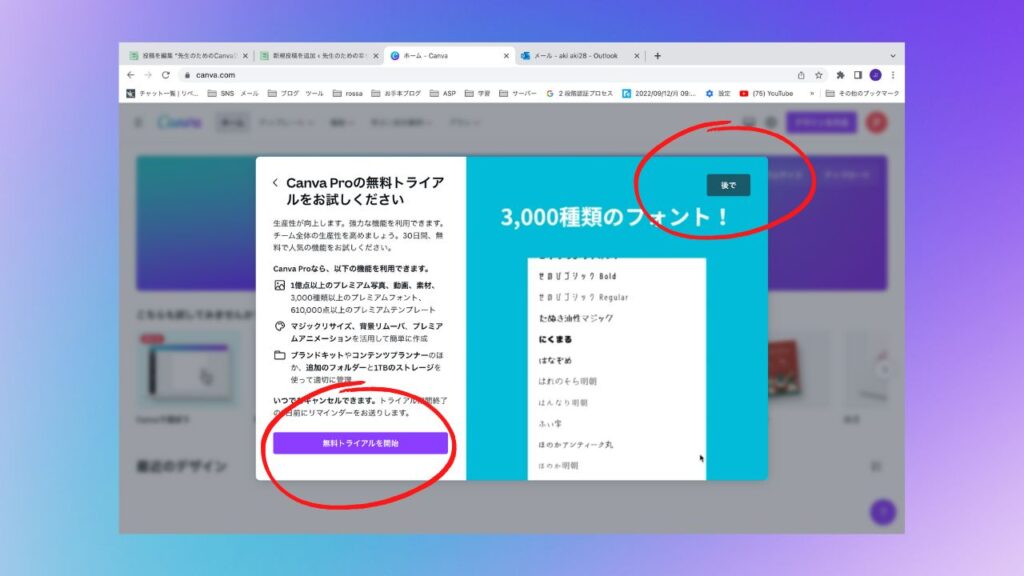Reload the canva.com page

(166, 75)
